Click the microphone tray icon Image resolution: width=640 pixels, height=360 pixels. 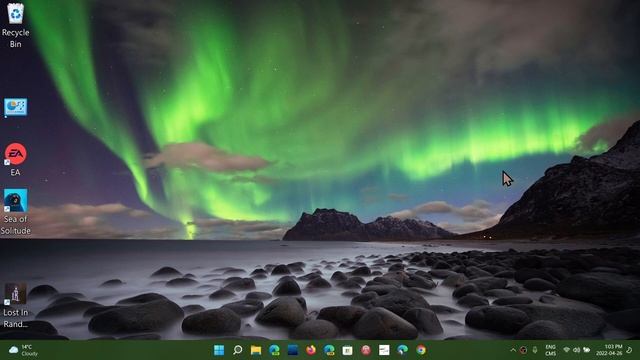535,350
